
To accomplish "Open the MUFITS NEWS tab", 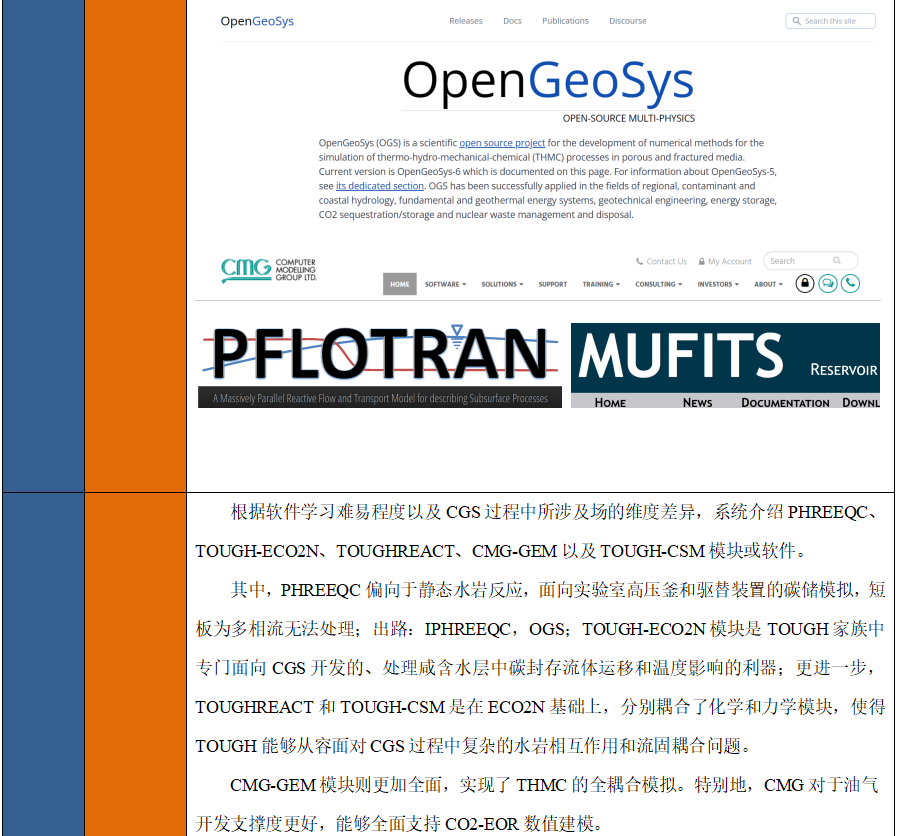I will pos(698,403).
